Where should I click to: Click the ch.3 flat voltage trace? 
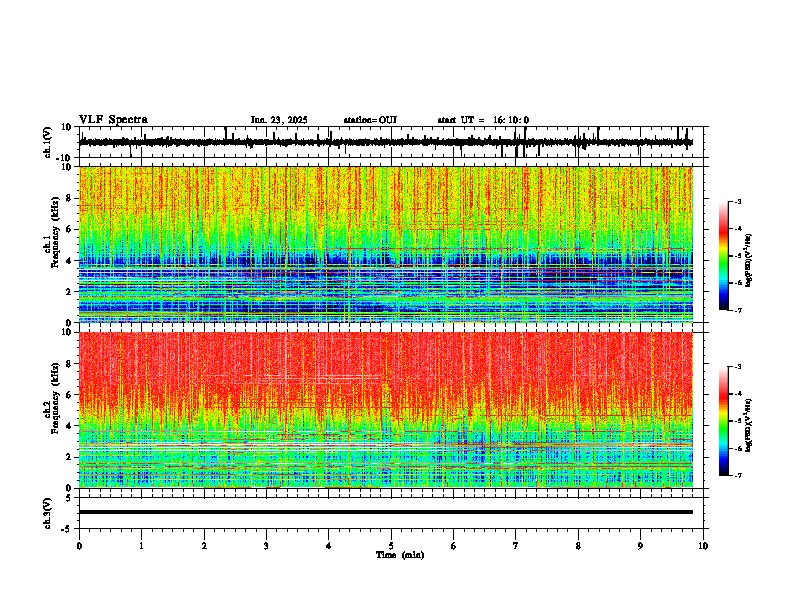pyautogui.click(x=386, y=512)
